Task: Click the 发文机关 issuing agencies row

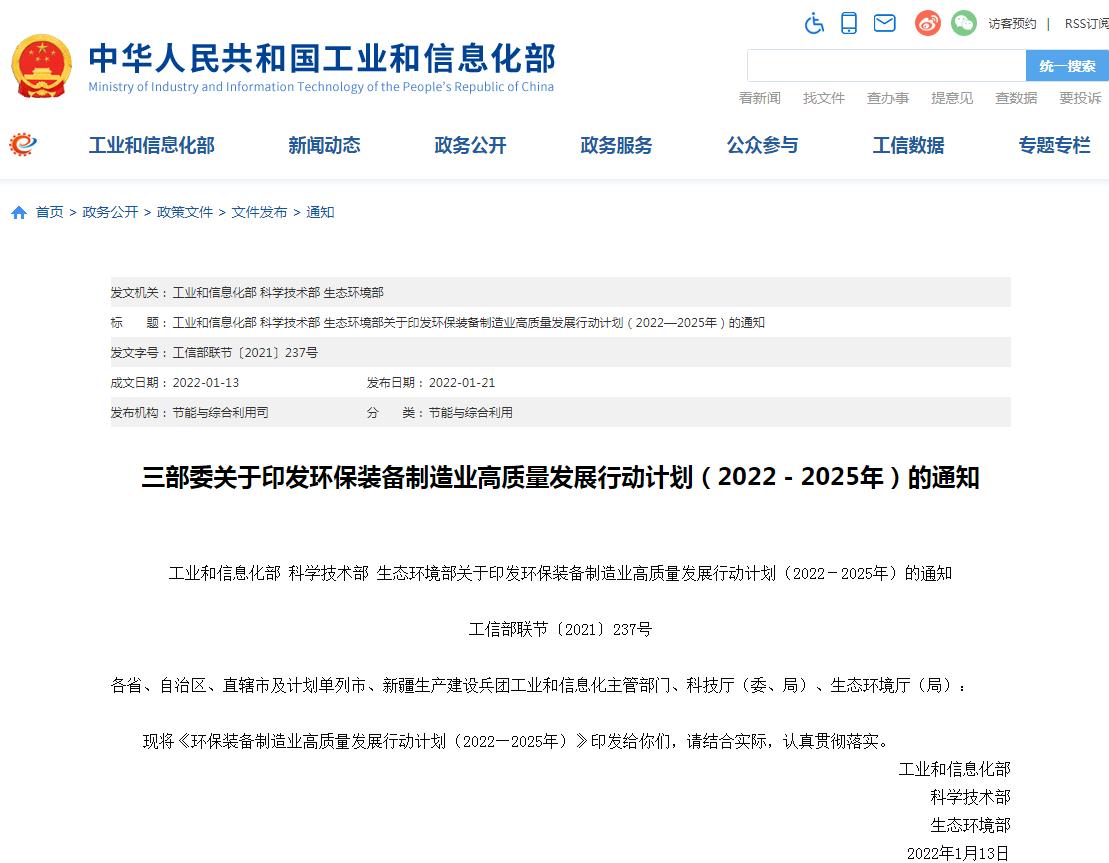Action: pyautogui.click(x=561, y=292)
